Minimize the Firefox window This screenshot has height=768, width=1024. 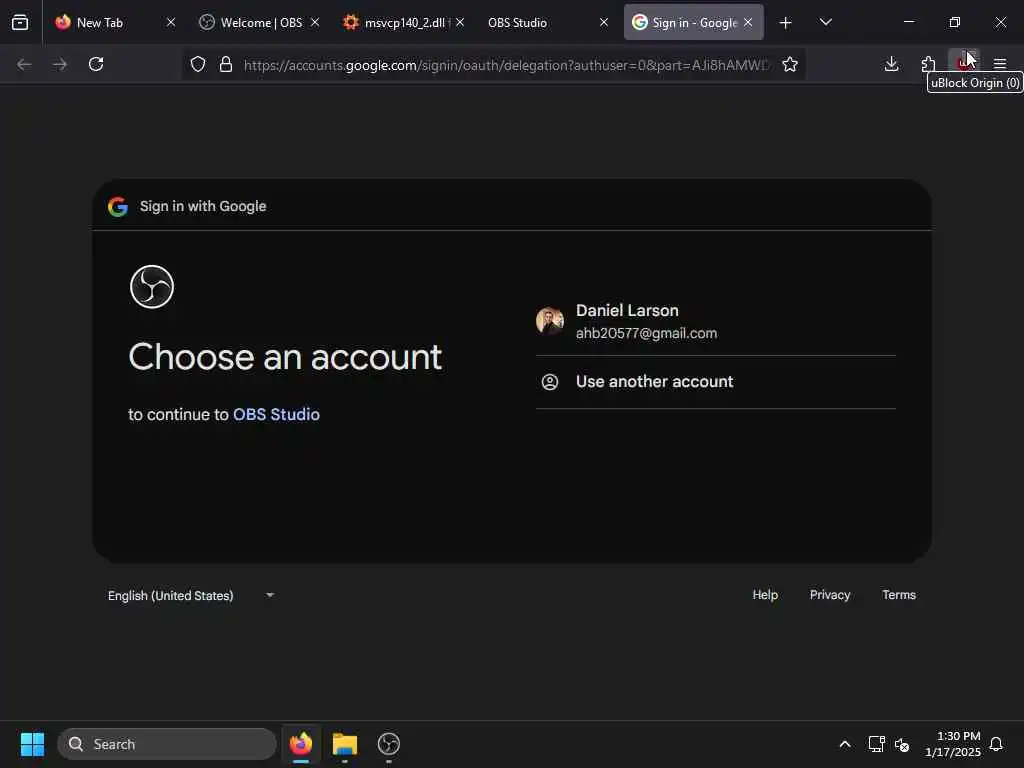tap(908, 22)
